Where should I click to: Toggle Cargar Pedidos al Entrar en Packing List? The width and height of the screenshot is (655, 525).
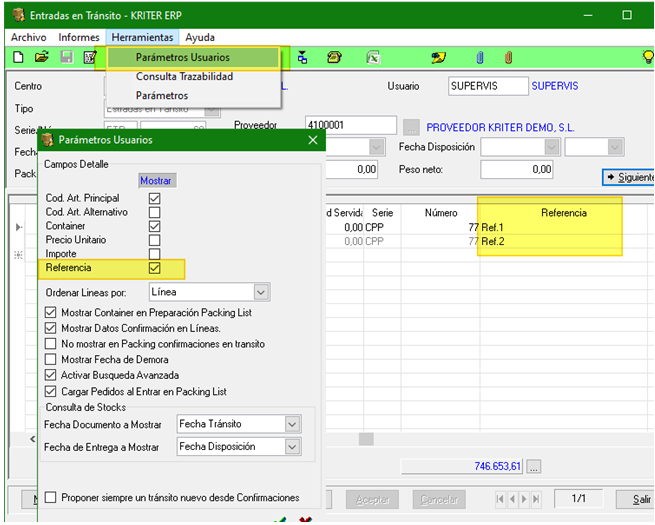[51, 391]
